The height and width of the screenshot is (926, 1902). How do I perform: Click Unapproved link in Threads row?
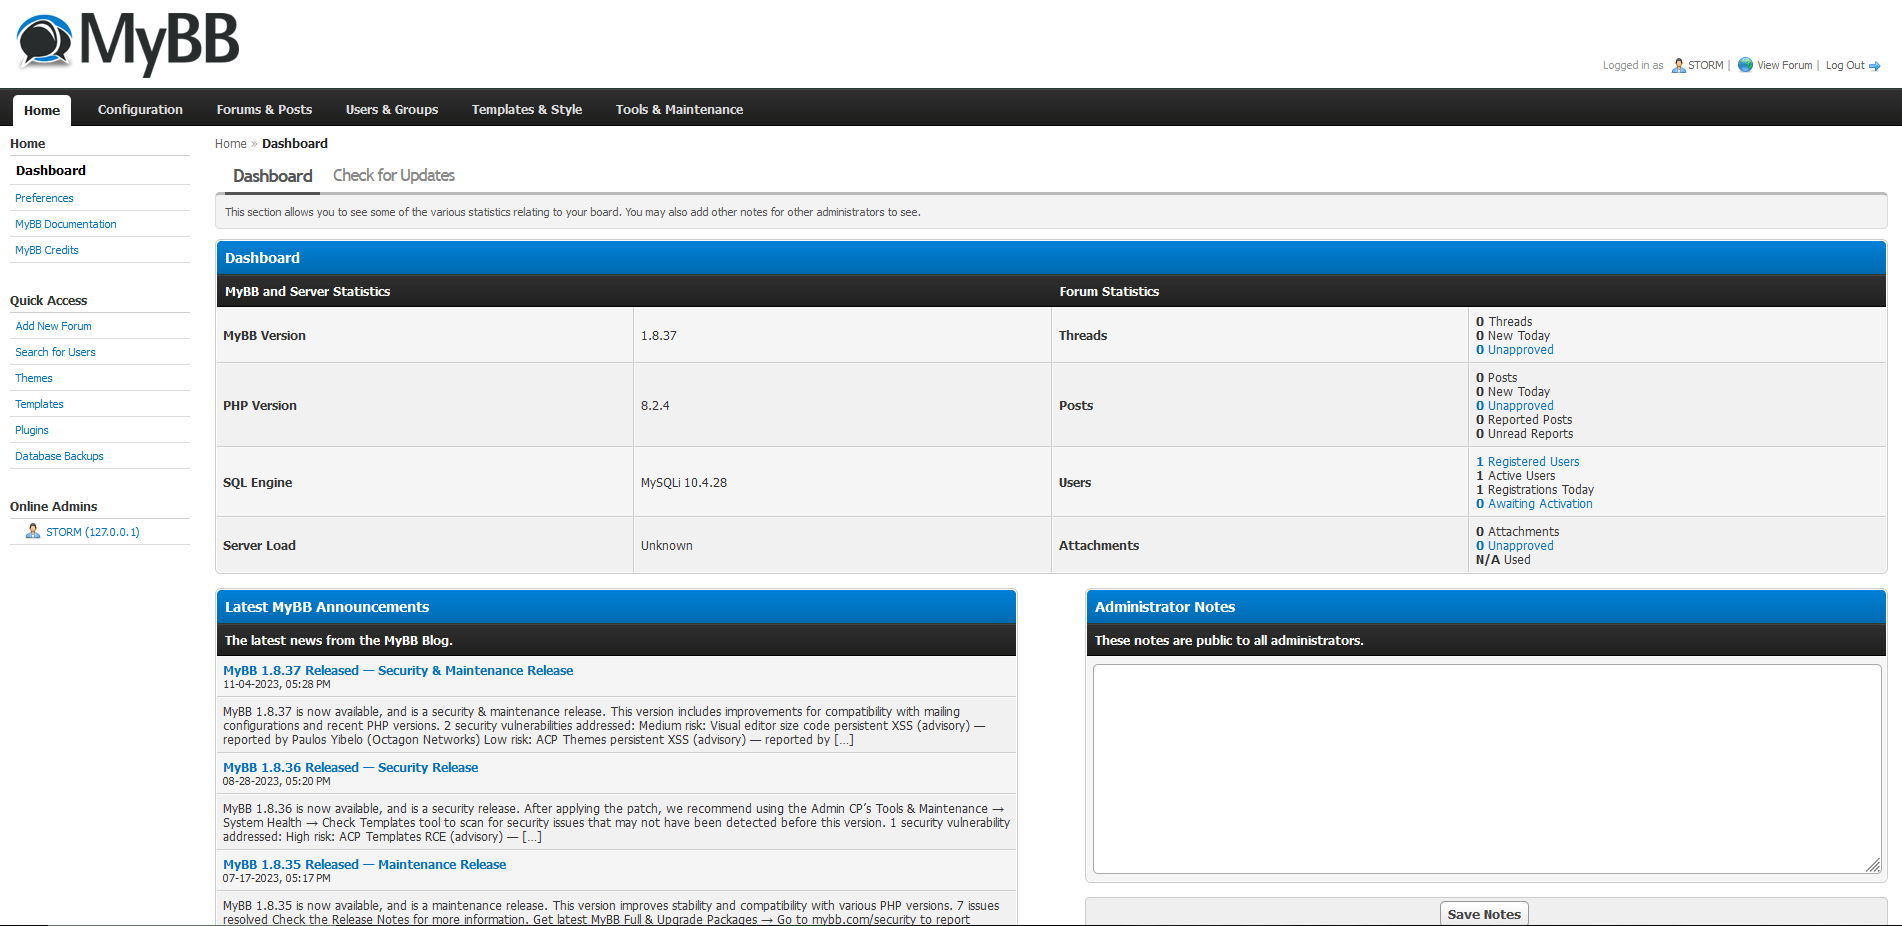(1515, 350)
